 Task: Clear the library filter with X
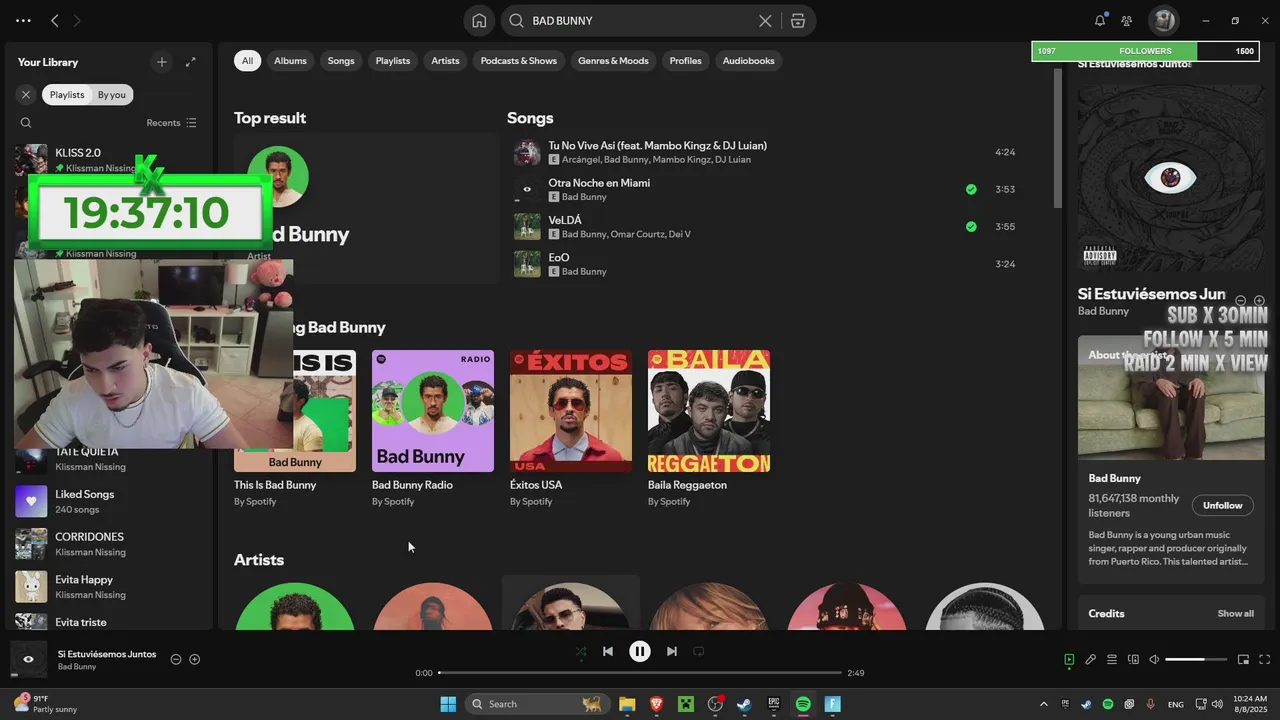point(26,95)
